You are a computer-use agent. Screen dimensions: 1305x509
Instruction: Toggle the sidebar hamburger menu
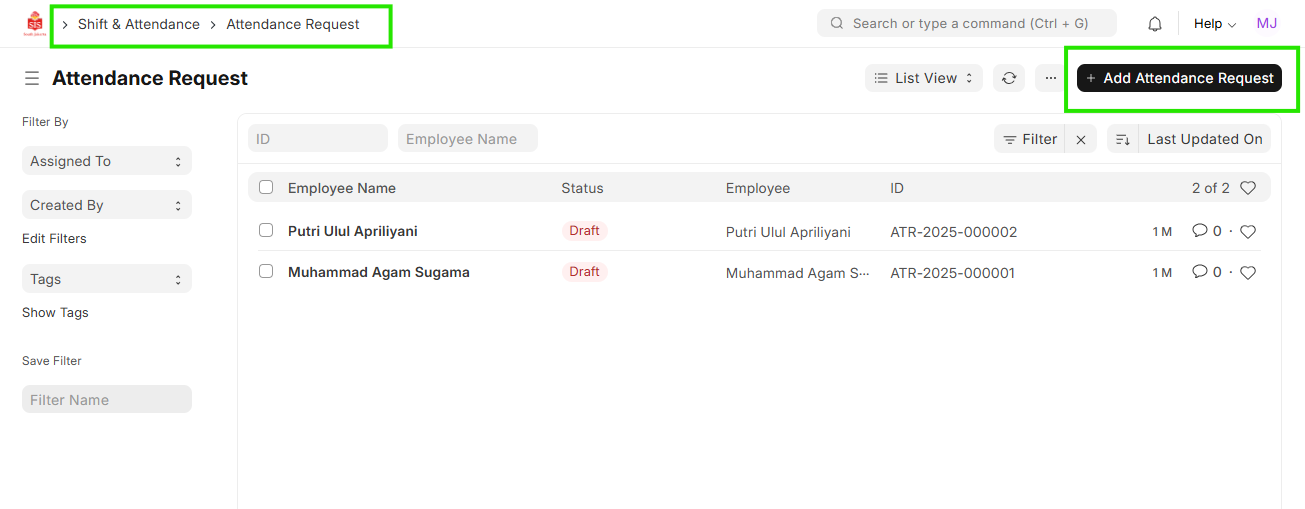click(x=32, y=78)
